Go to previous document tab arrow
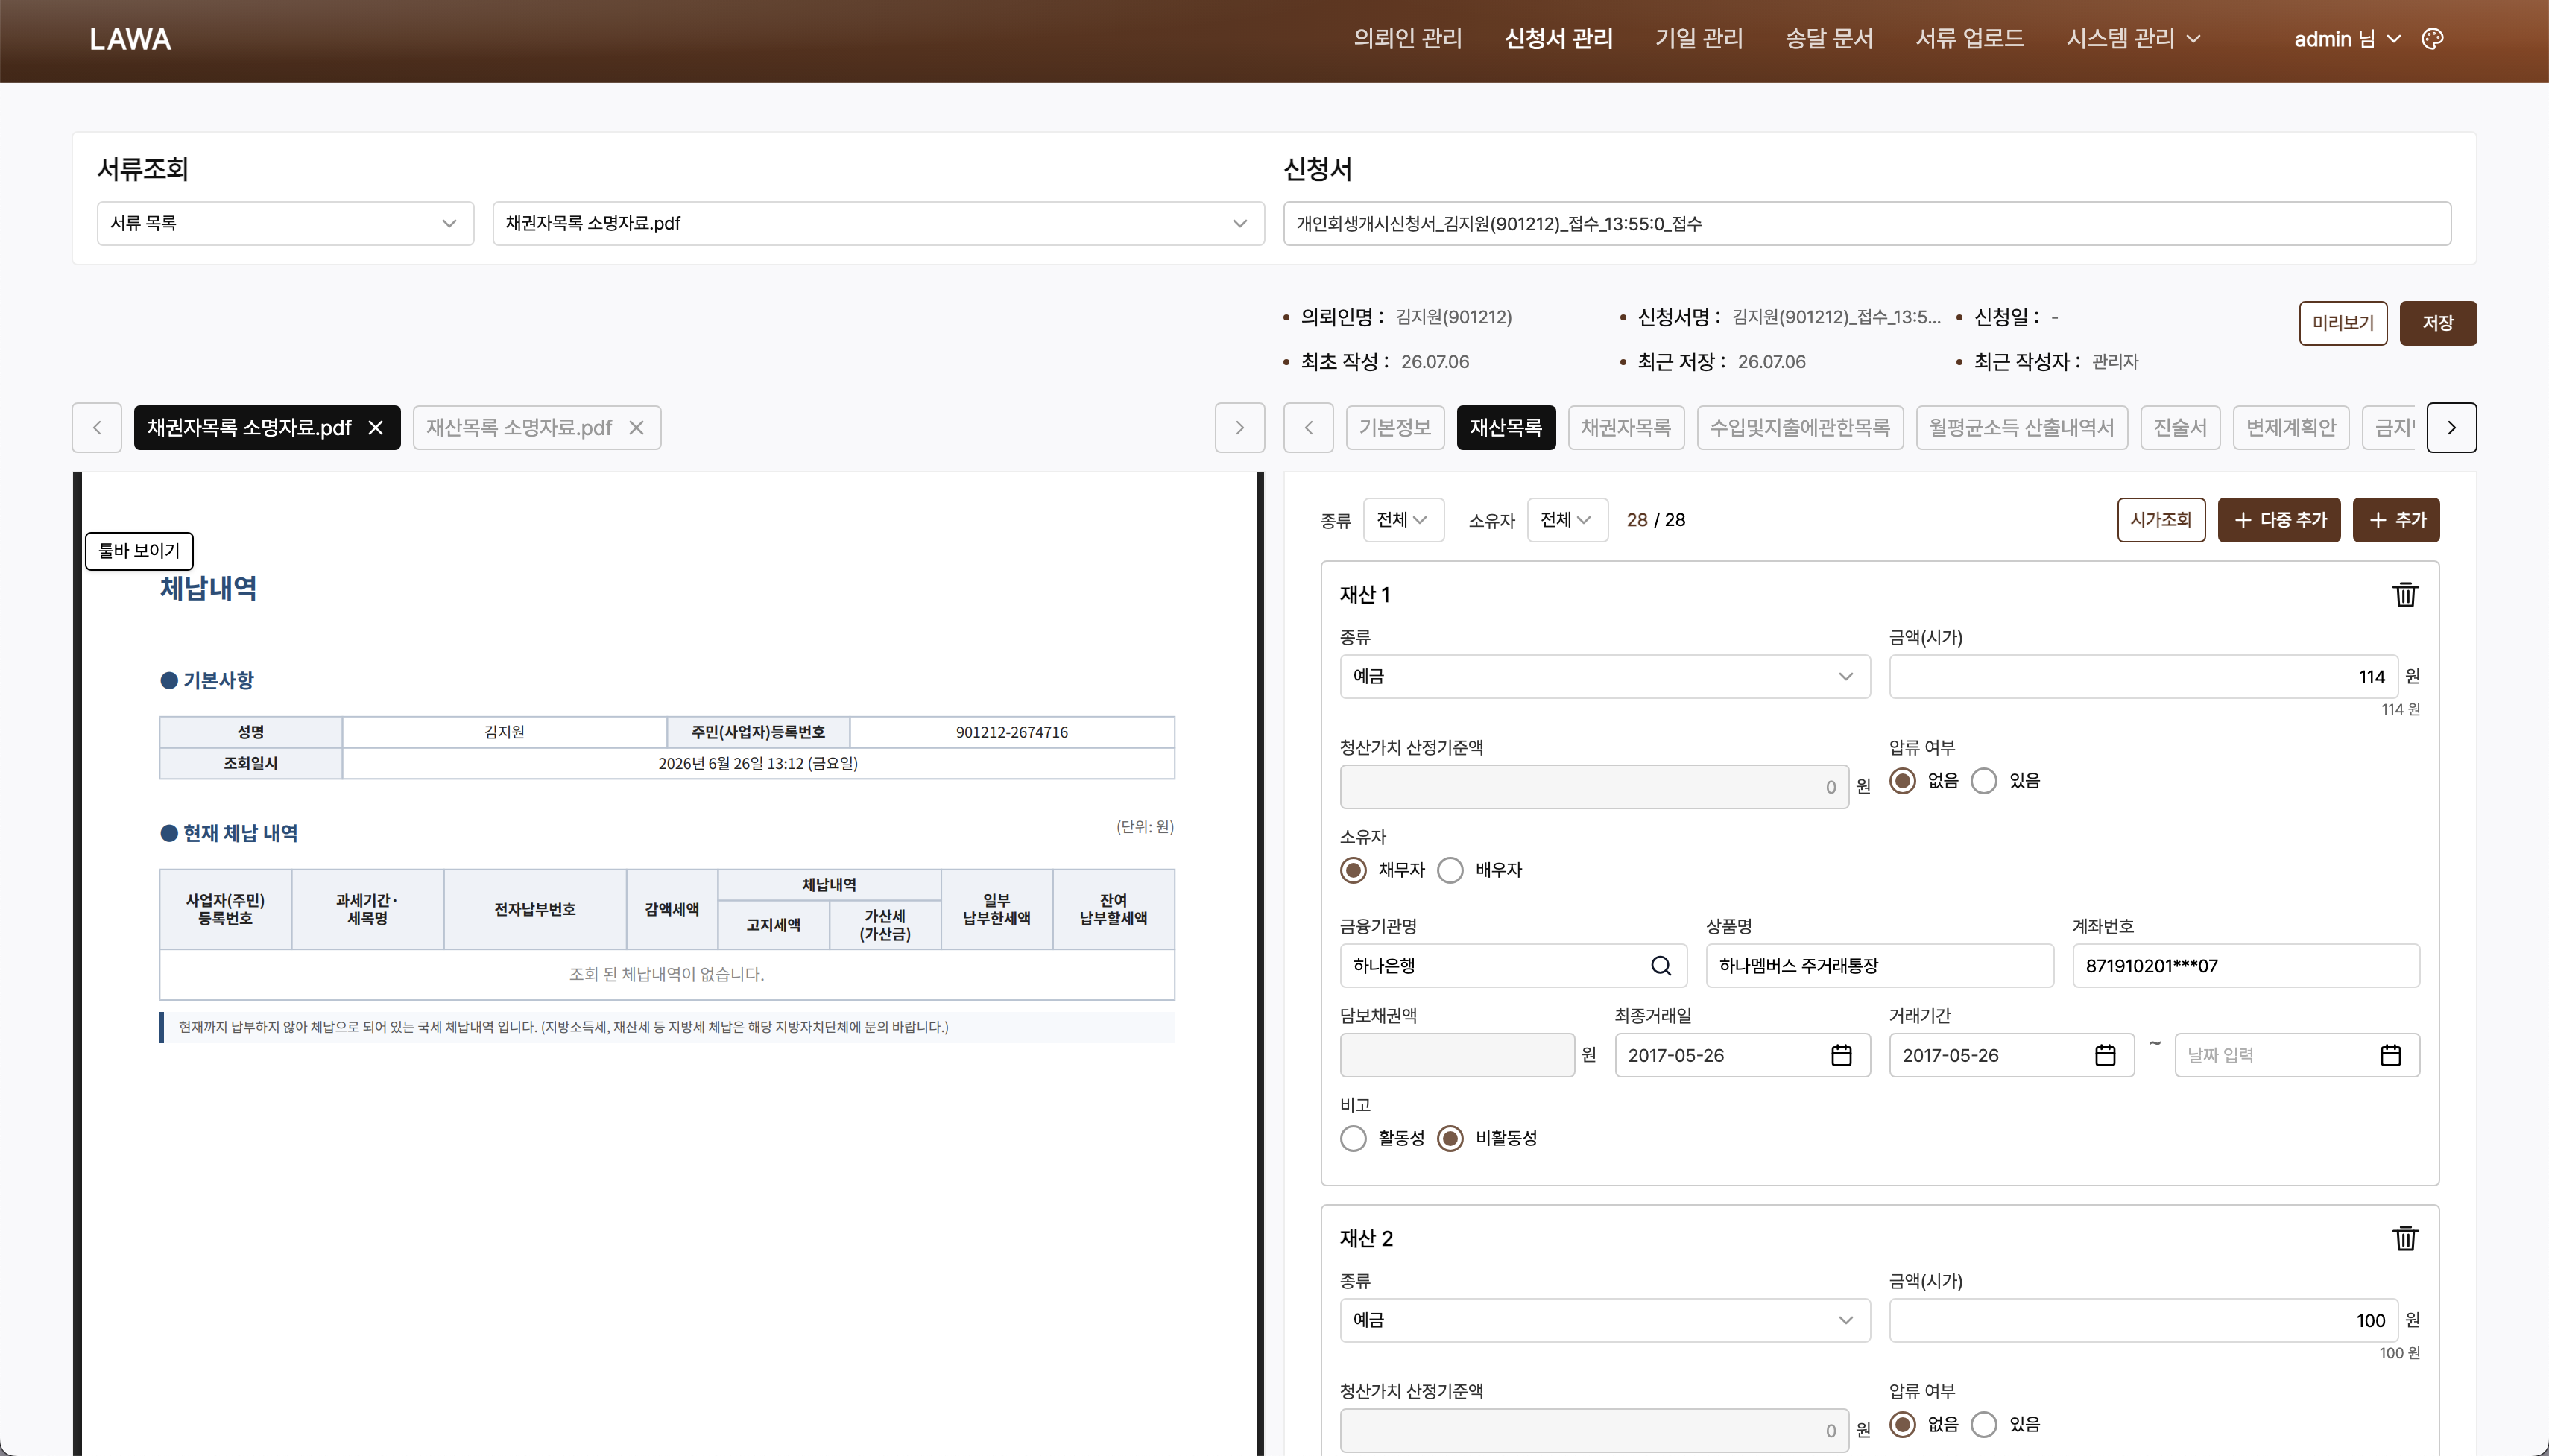Screen dimensions: 2549x1456 point(97,428)
